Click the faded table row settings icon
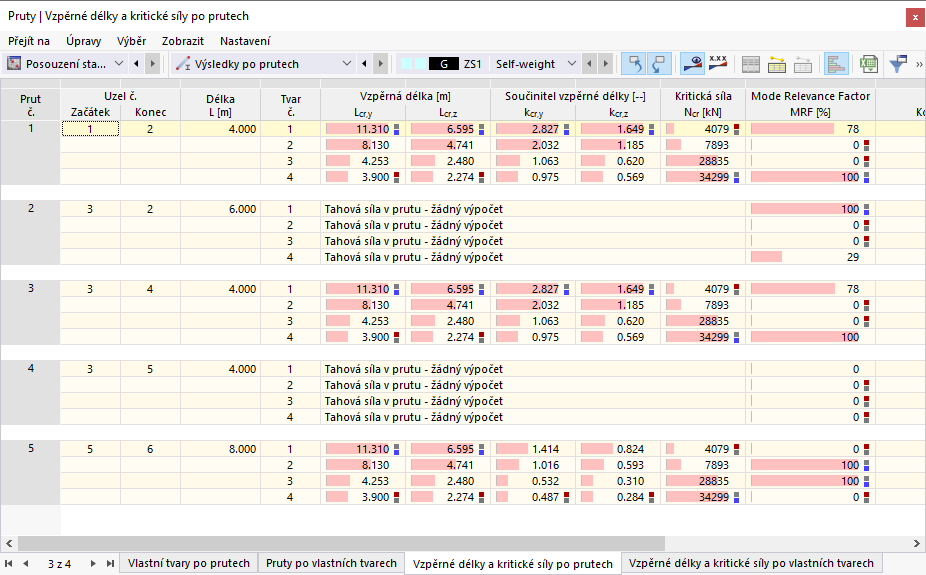The width and height of the screenshot is (926, 575). pyautogui.click(x=803, y=64)
